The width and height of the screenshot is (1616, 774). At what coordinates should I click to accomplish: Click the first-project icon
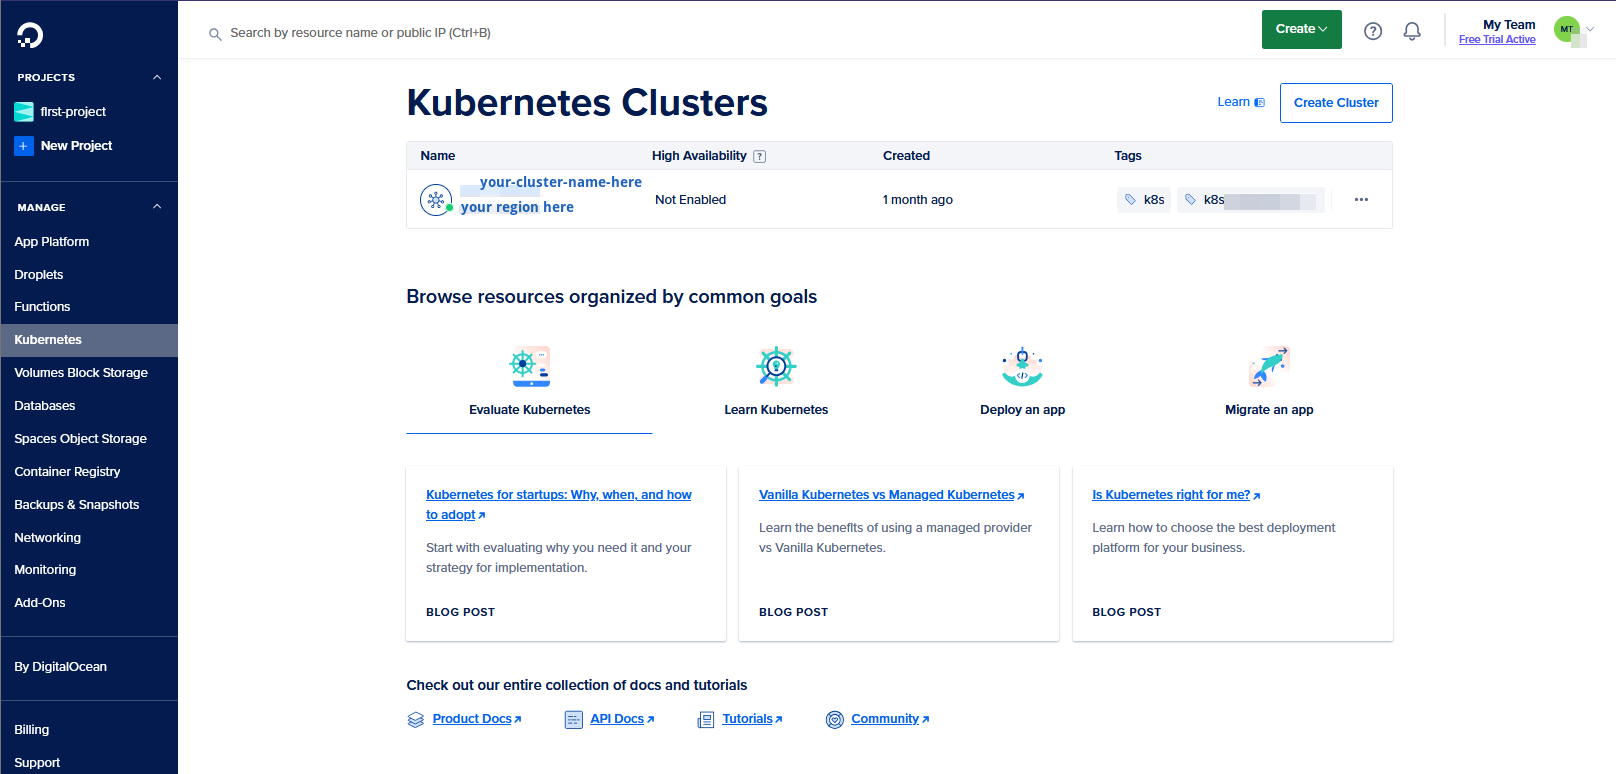pos(24,112)
